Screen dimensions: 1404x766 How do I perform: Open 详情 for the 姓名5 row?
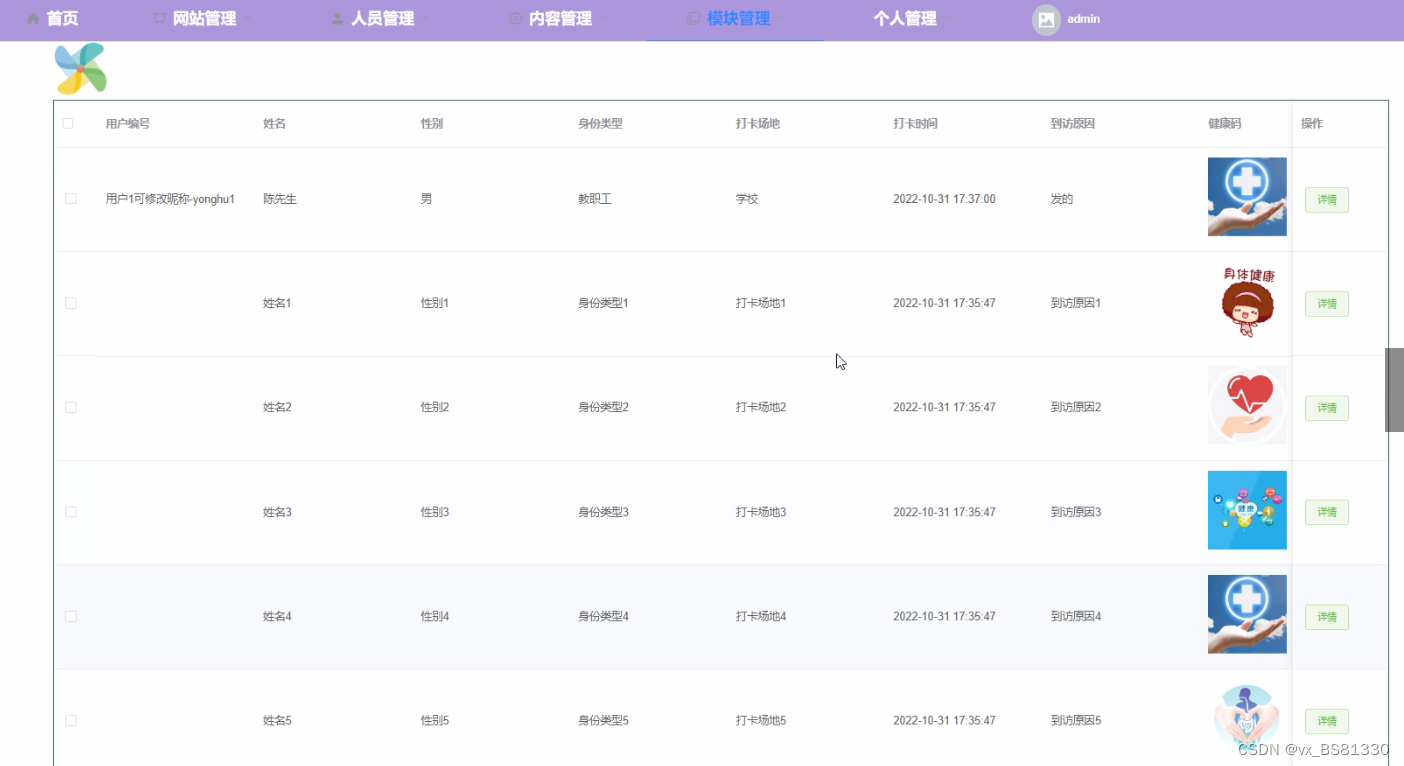pos(1327,721)
